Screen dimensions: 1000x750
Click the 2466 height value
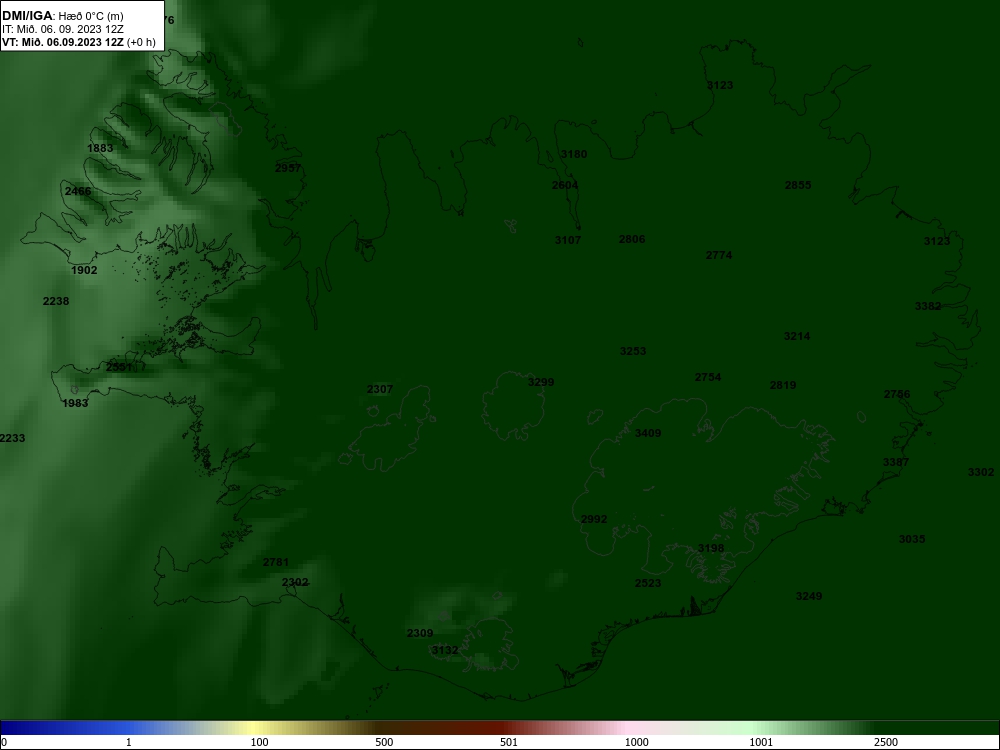[78, 191]
